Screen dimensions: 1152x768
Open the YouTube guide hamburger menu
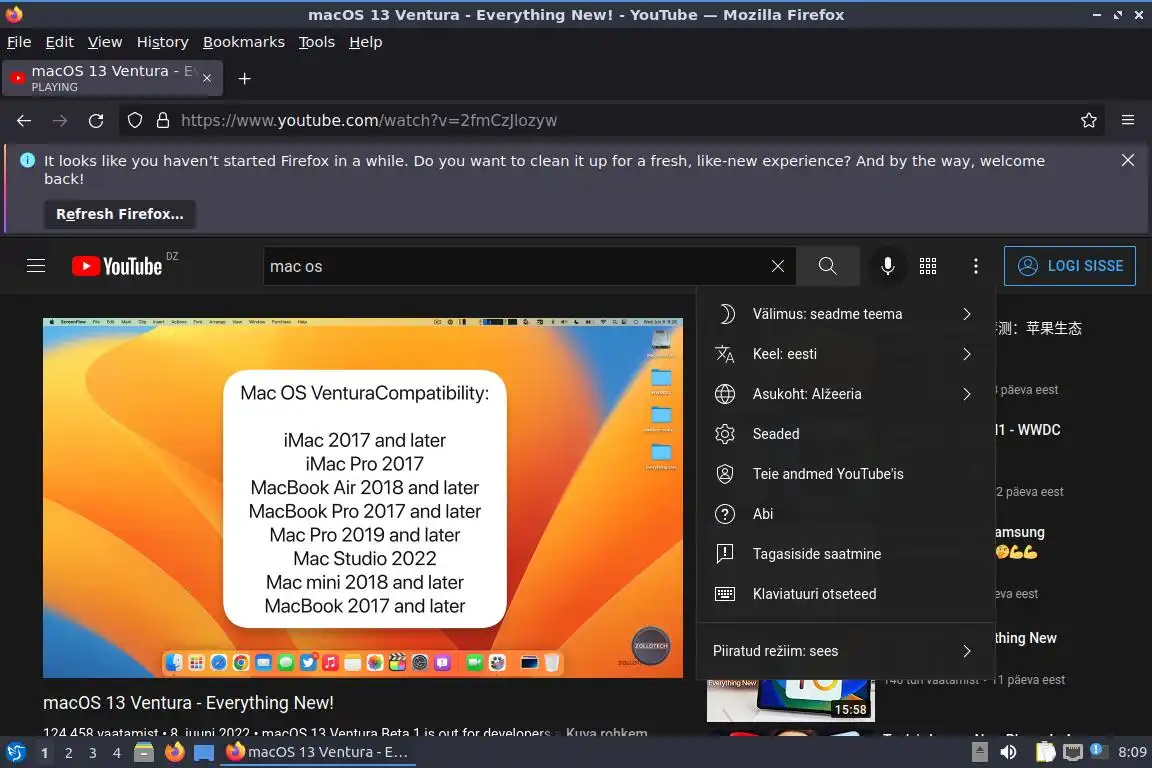pos(36,266)
